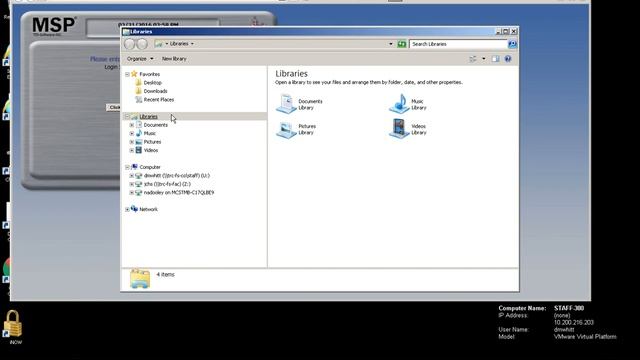Click the Forward navigation arrow button
The image size is (640, 360).
coord(142,44)
